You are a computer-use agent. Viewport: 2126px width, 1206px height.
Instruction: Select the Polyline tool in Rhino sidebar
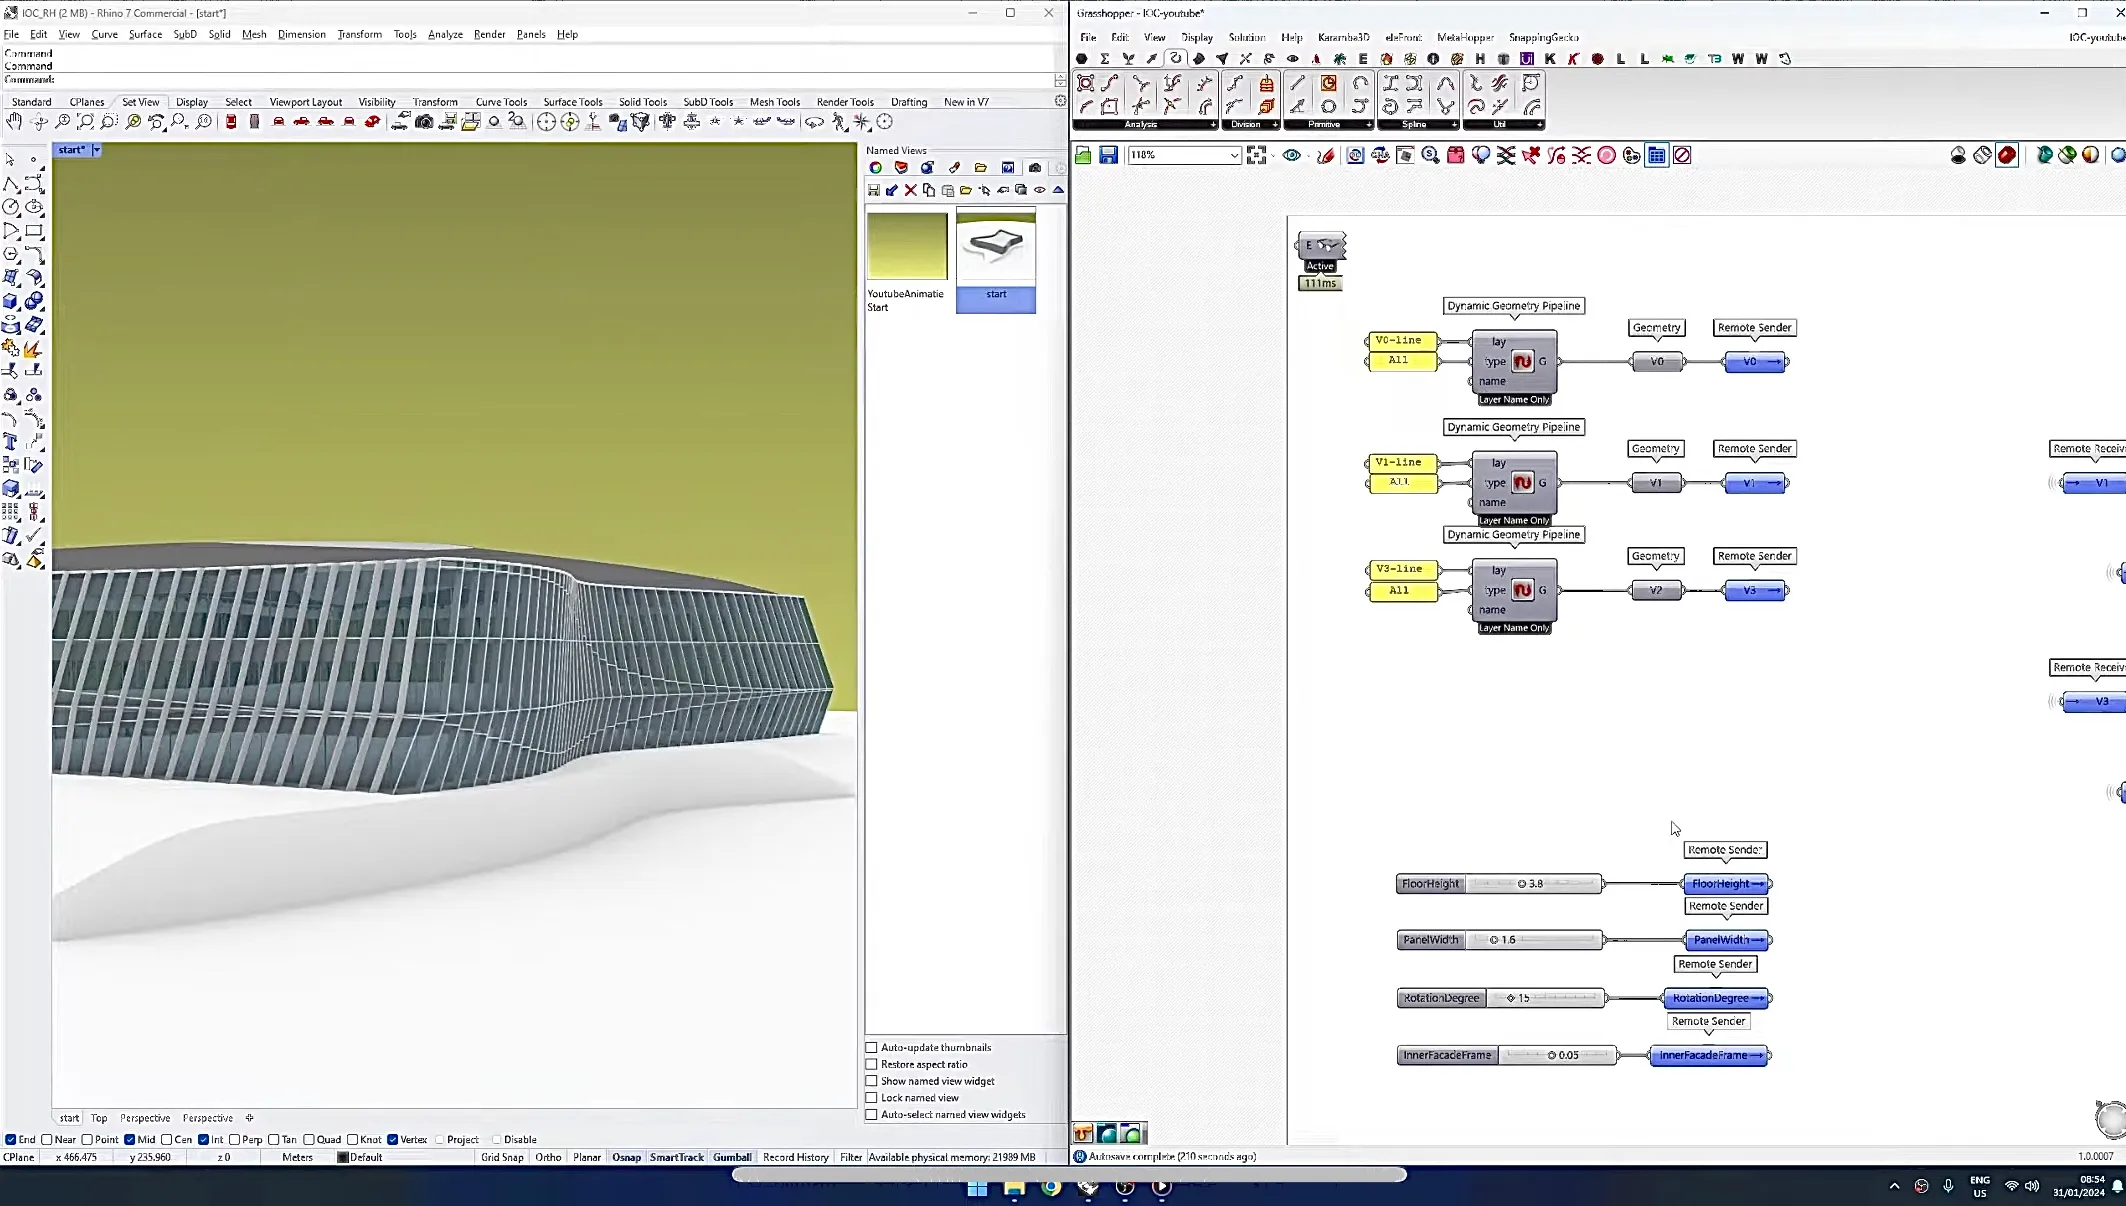point(11,184)
